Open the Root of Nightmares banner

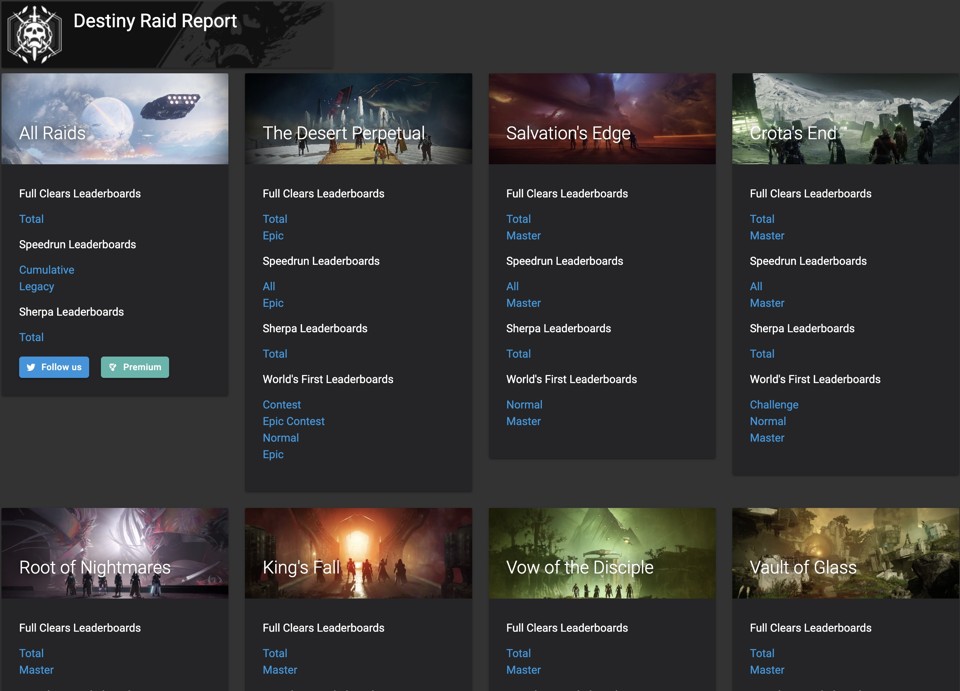pos(114,553)
